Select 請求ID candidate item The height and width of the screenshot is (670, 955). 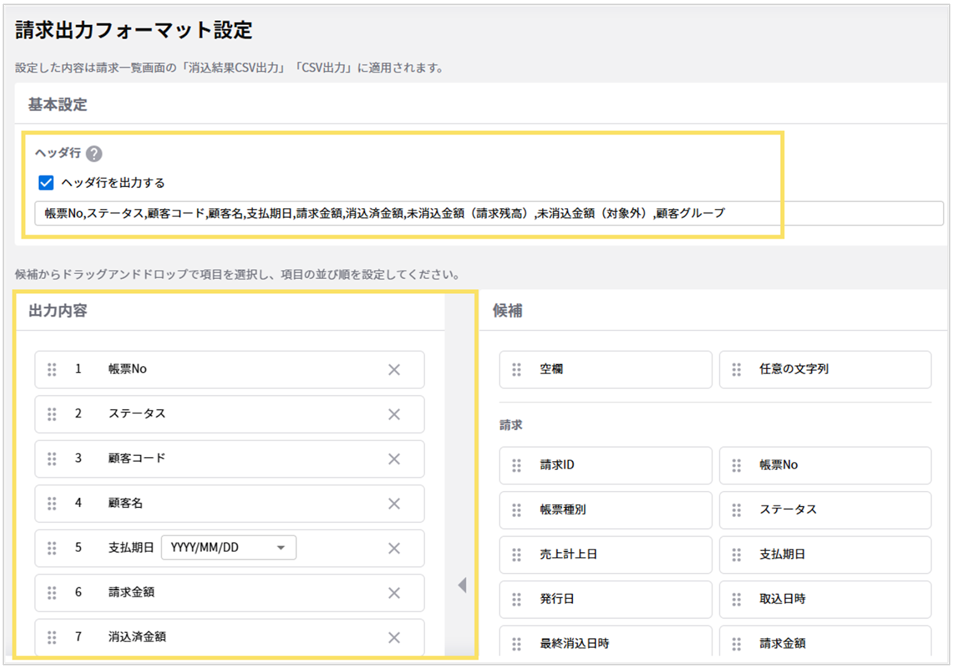(605, 465)
